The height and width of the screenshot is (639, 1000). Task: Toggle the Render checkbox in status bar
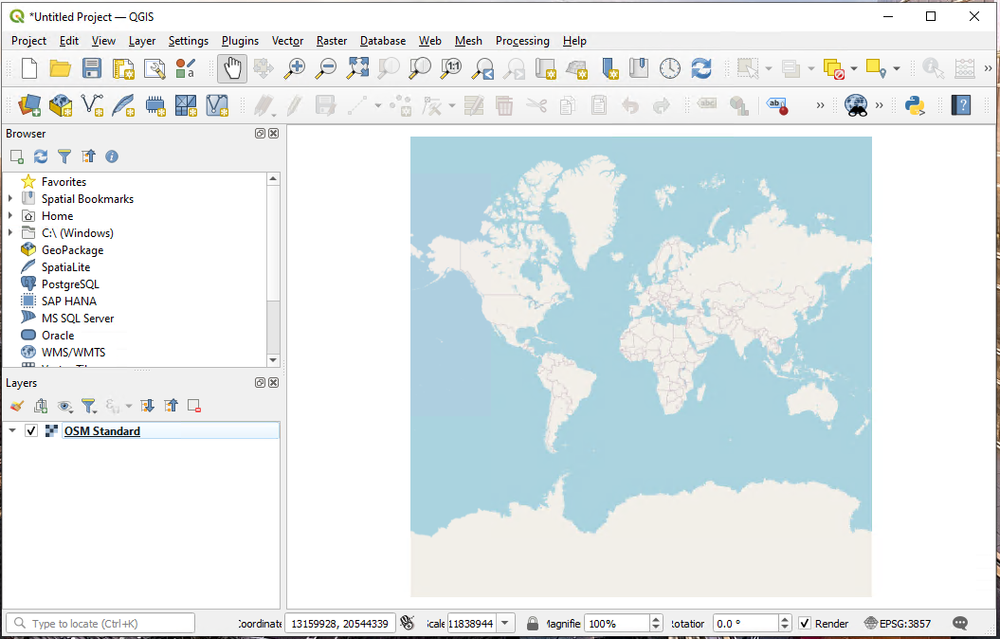click(805, 624)
